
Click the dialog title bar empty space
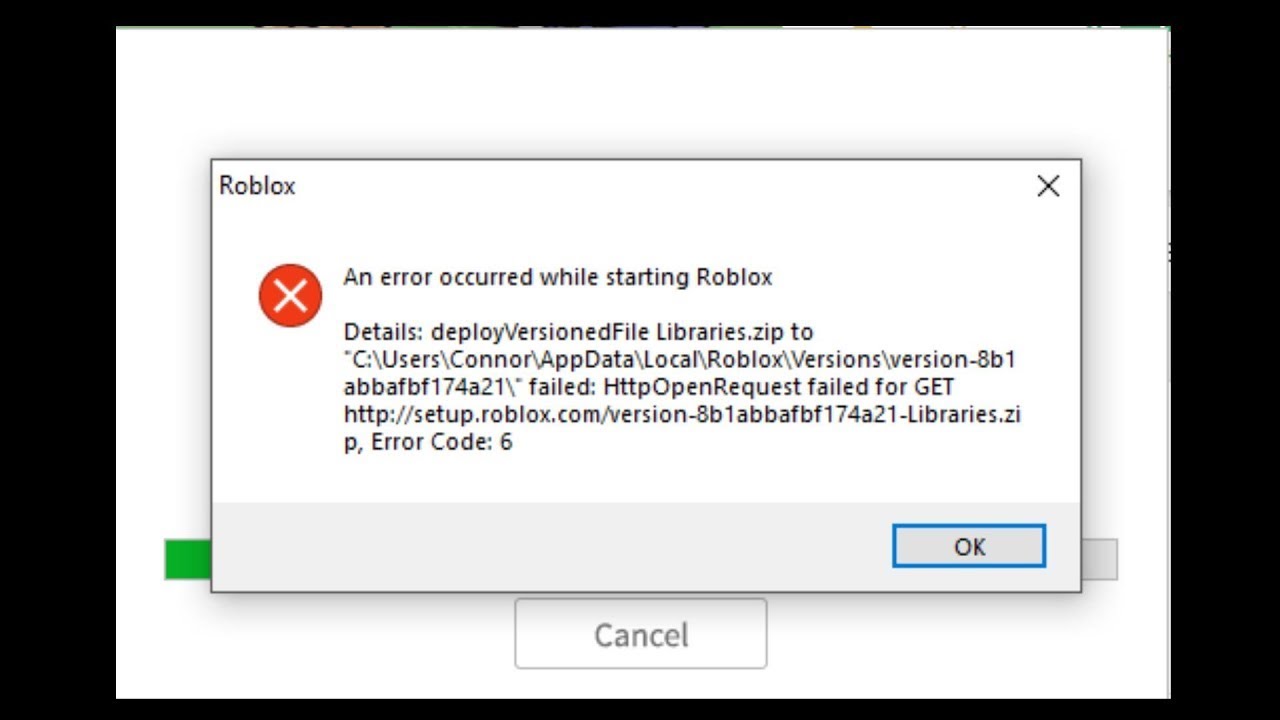click(660, 186)
